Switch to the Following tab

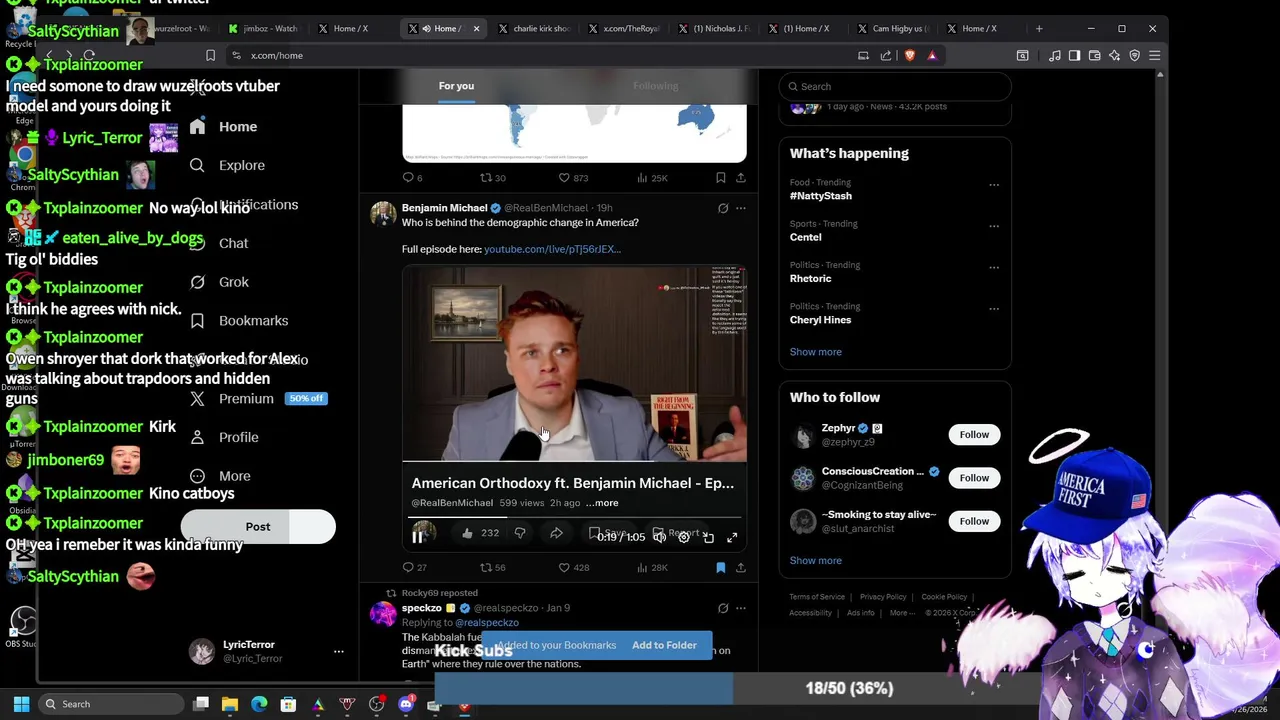click(655, 86)
